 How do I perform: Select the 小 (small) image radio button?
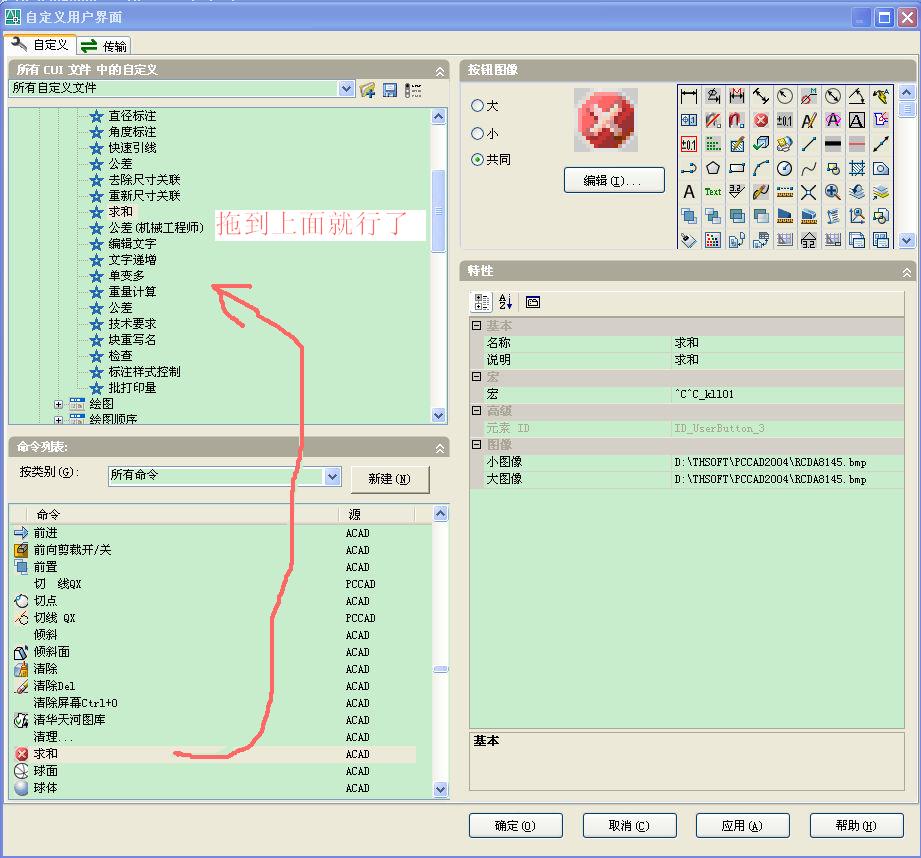pyautogui.click(x=478, y=133)
